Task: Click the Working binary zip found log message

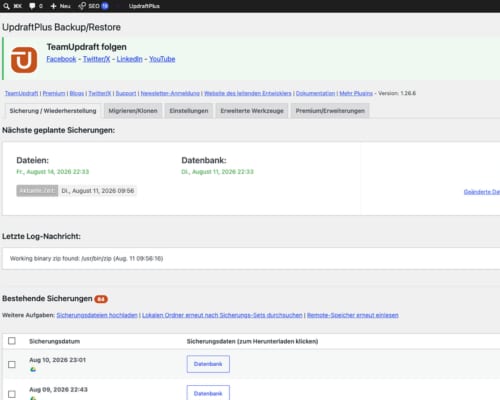Action: click(x=86, y=259)
